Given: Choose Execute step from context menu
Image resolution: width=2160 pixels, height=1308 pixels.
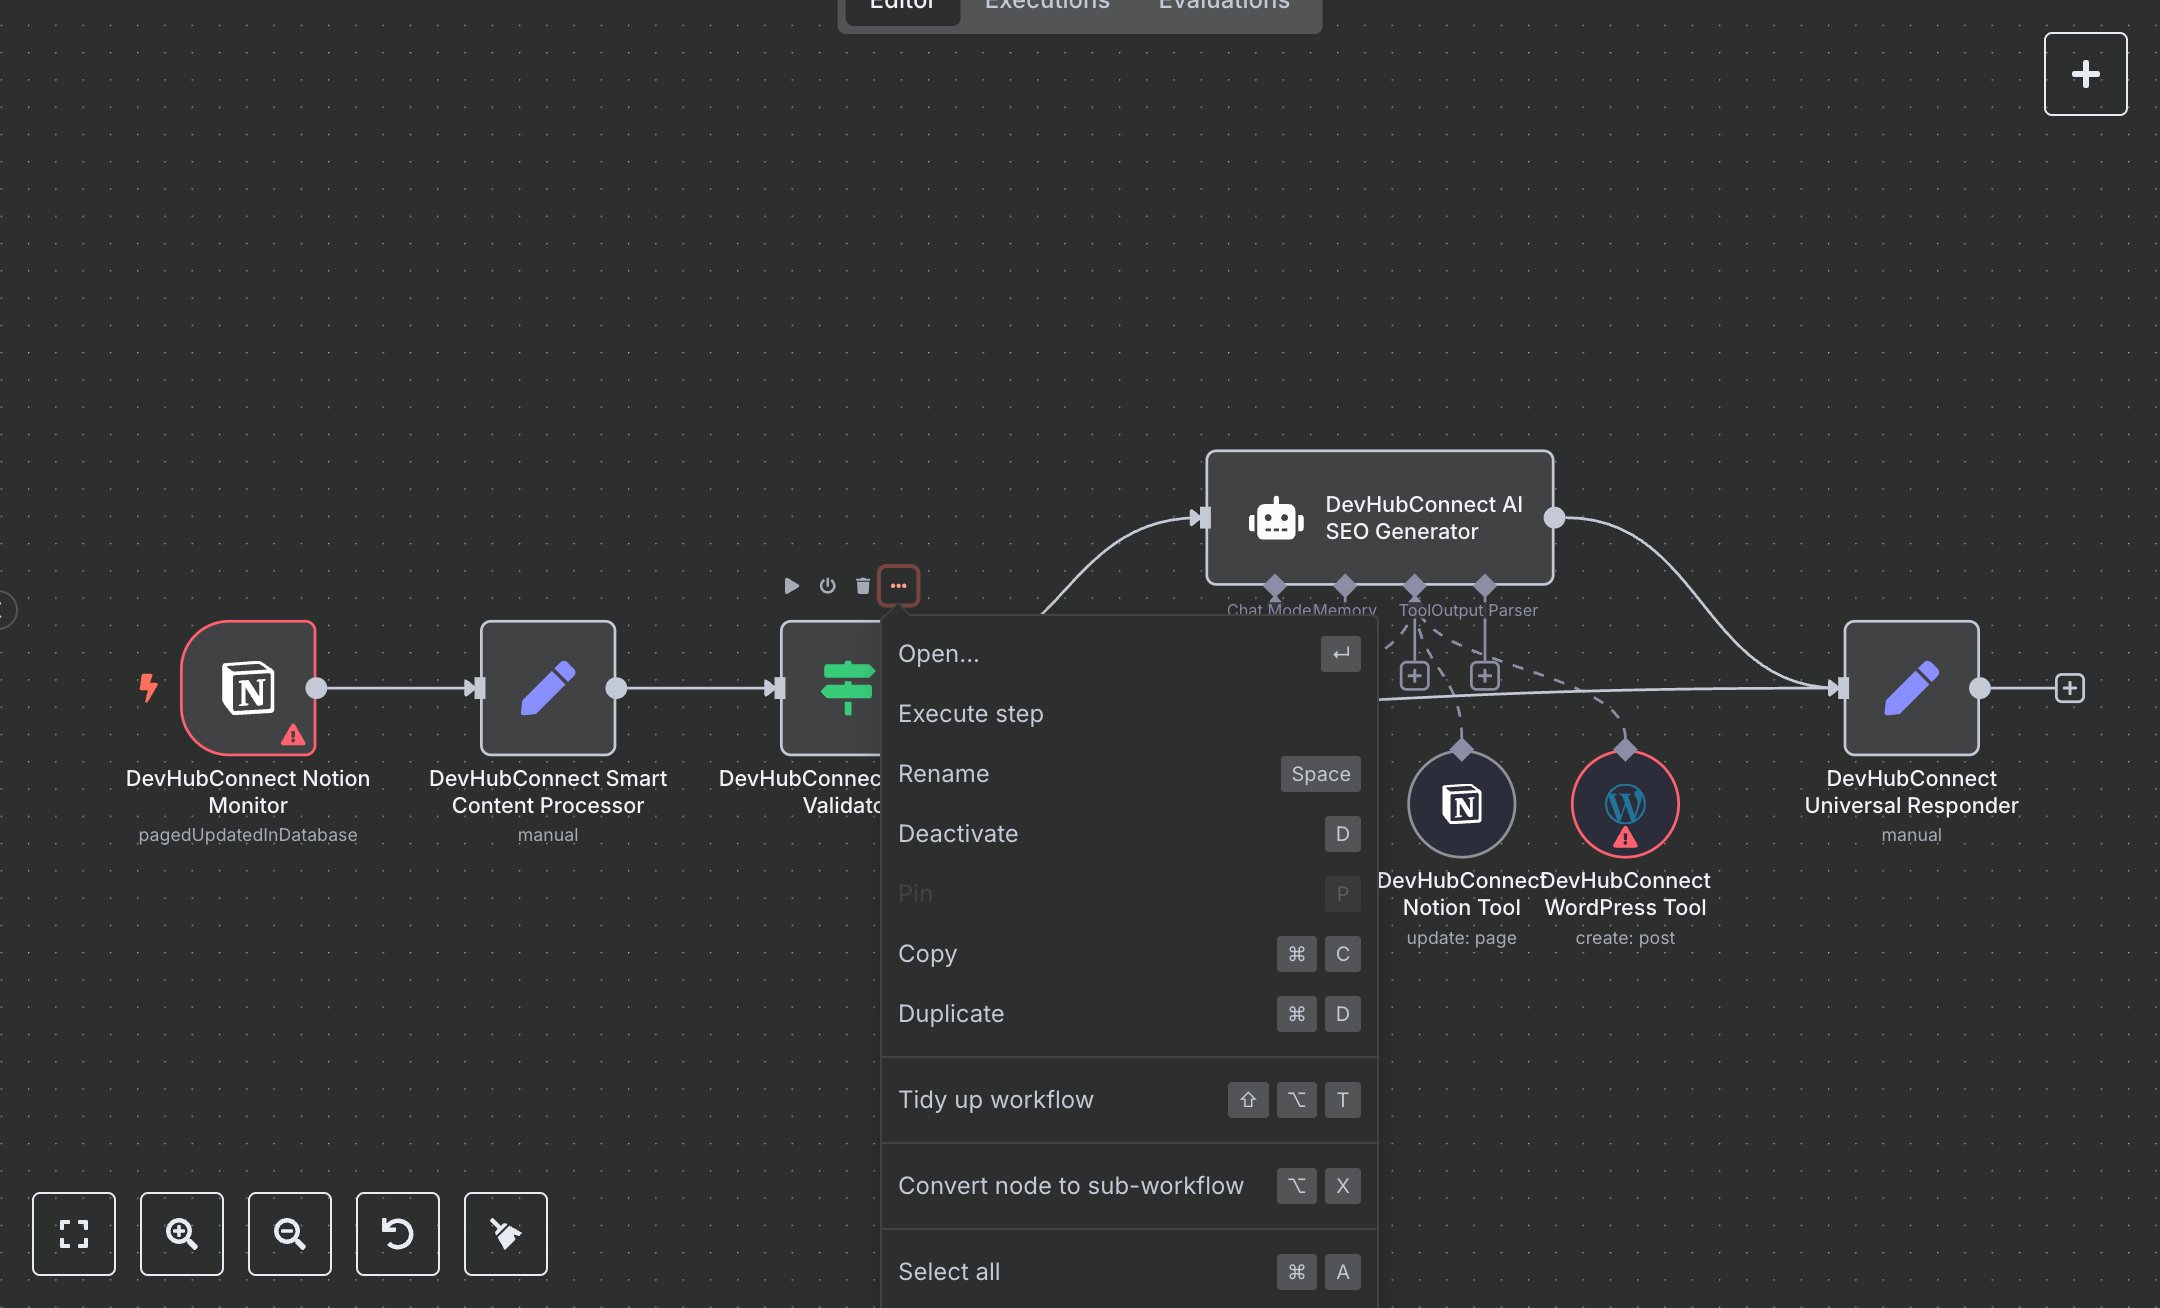Looking at the screenshot, I should [x=970, y=713].
